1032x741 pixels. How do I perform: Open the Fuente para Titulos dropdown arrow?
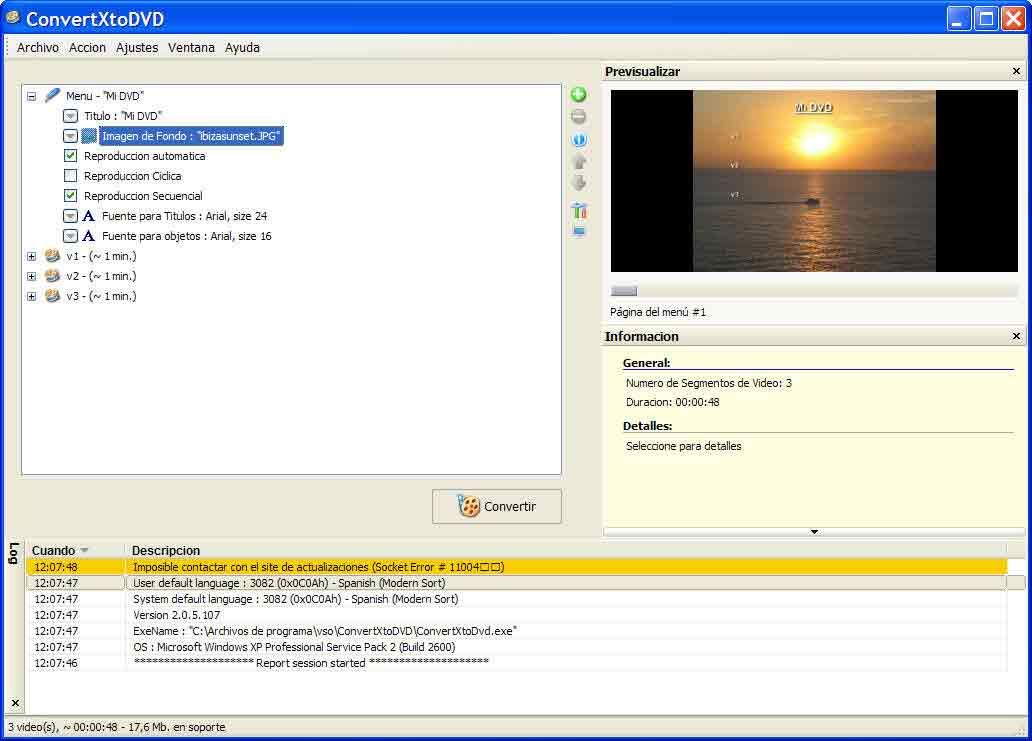70,216
